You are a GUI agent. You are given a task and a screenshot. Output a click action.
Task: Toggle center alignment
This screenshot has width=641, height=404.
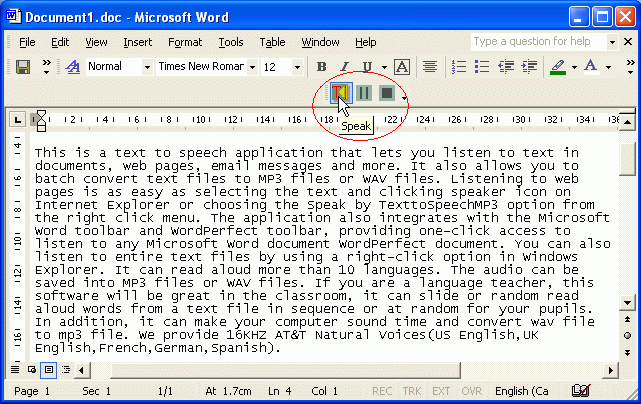click(x=430, y=67)
